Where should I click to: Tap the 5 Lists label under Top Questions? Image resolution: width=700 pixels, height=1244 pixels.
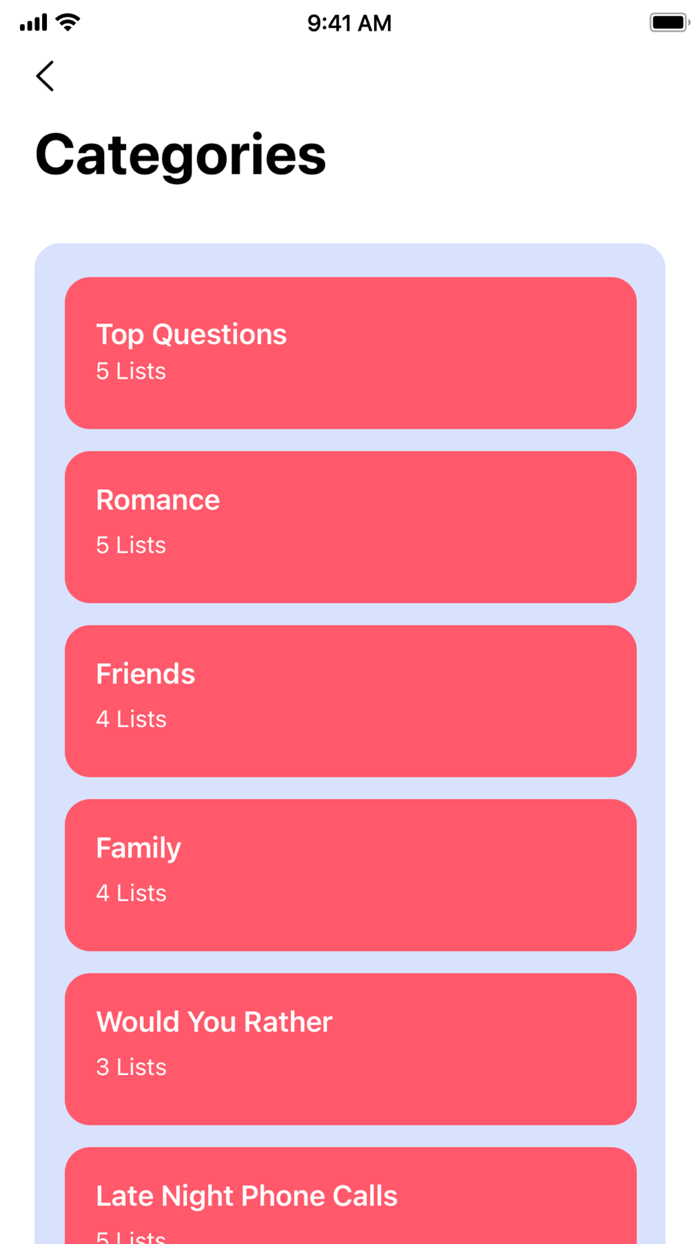coord(130,371)
